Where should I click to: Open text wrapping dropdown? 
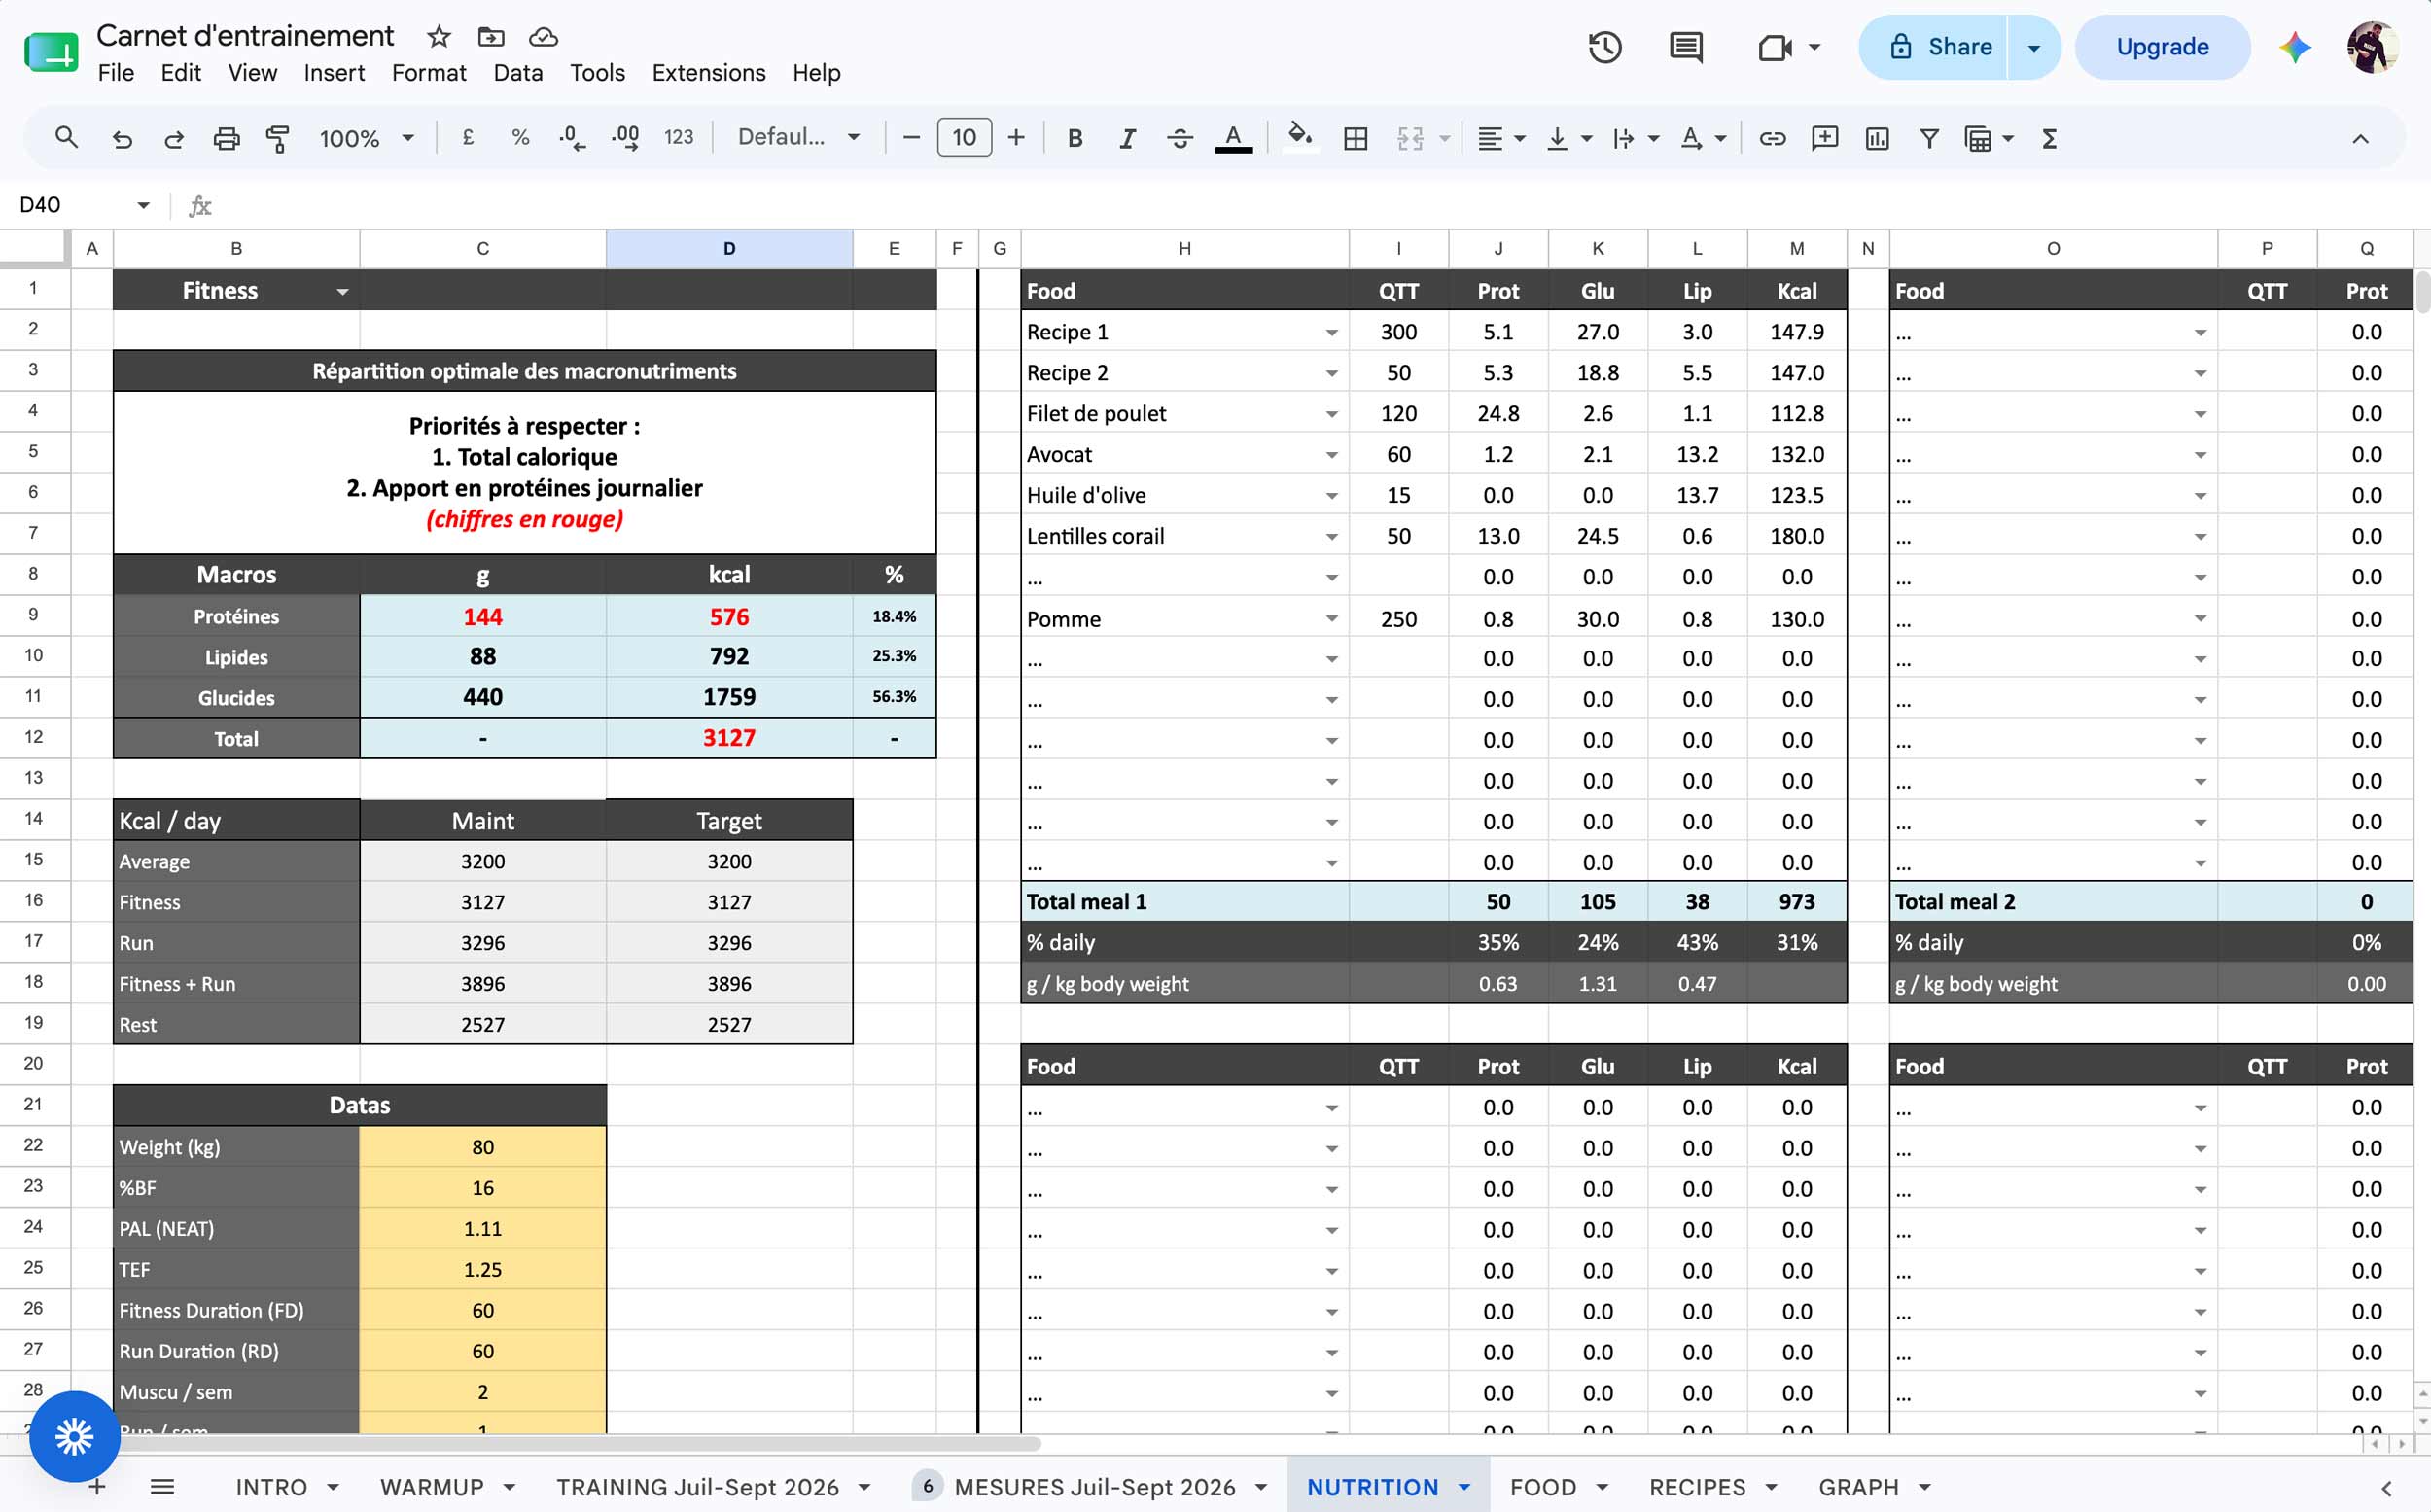coord(1635,138)
